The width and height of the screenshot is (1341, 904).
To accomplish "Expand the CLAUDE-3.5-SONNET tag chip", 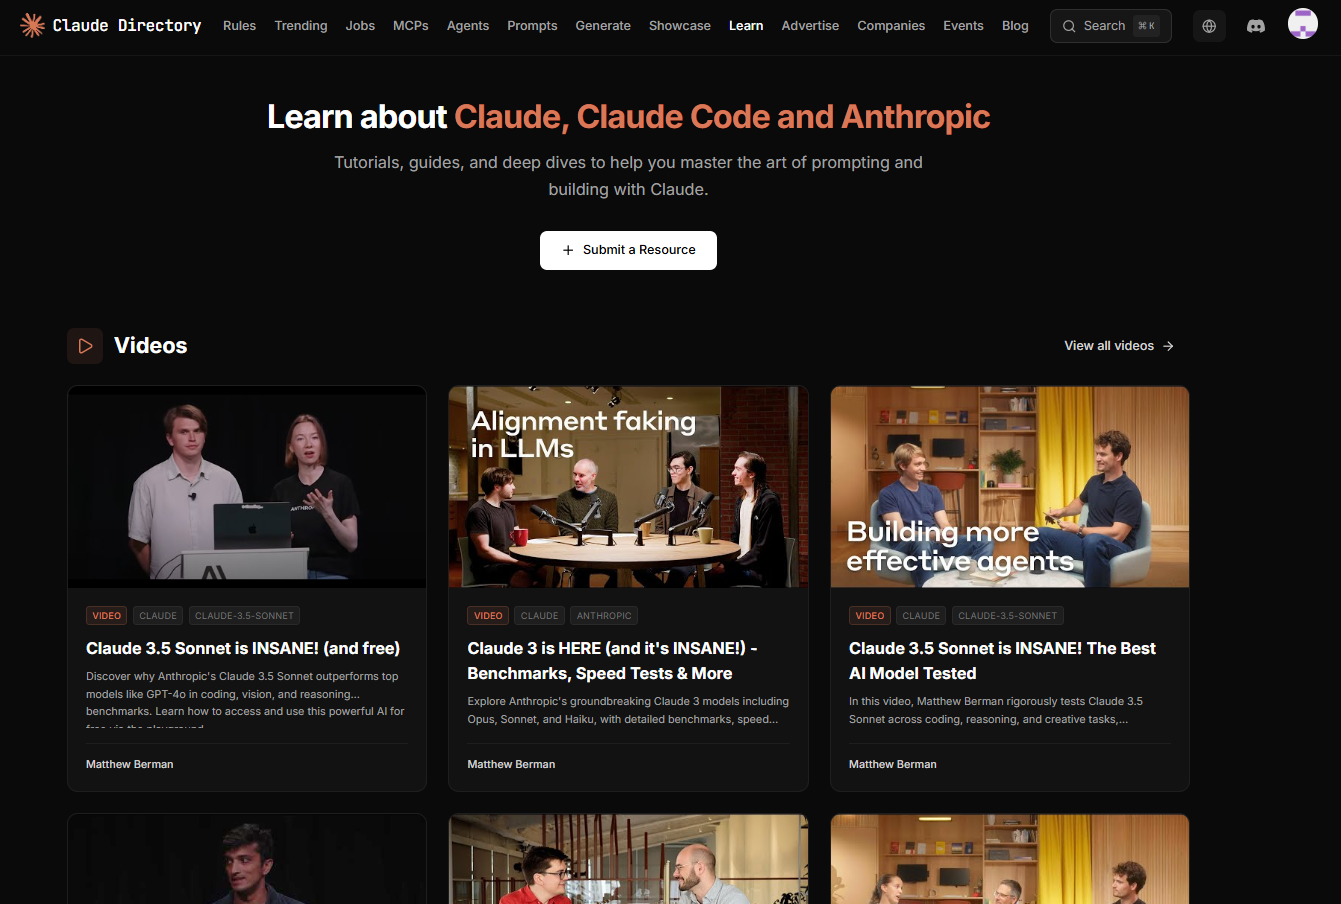I will tap(244, 615).
